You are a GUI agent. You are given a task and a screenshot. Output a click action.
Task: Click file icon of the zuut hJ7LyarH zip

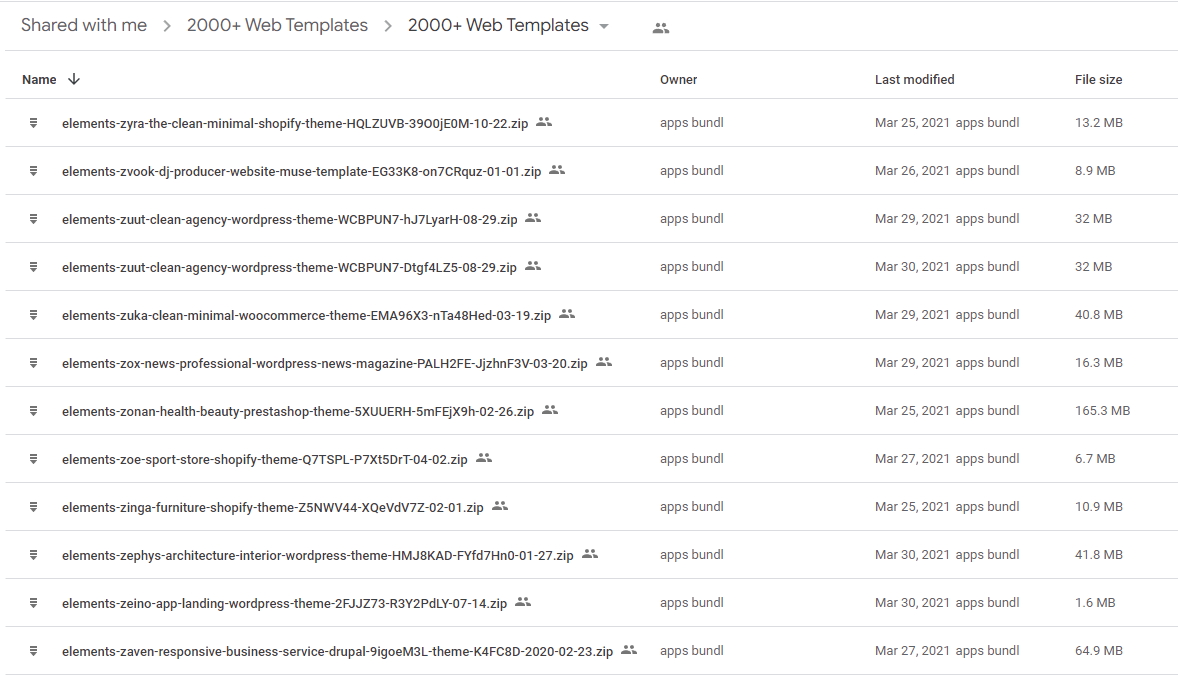click(x=34, y=219)
